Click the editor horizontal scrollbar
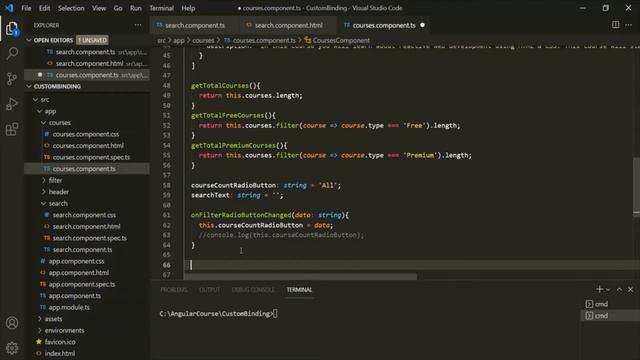This screenshot has height=360, width=640. pyautogui.click(x=300, y=277)
